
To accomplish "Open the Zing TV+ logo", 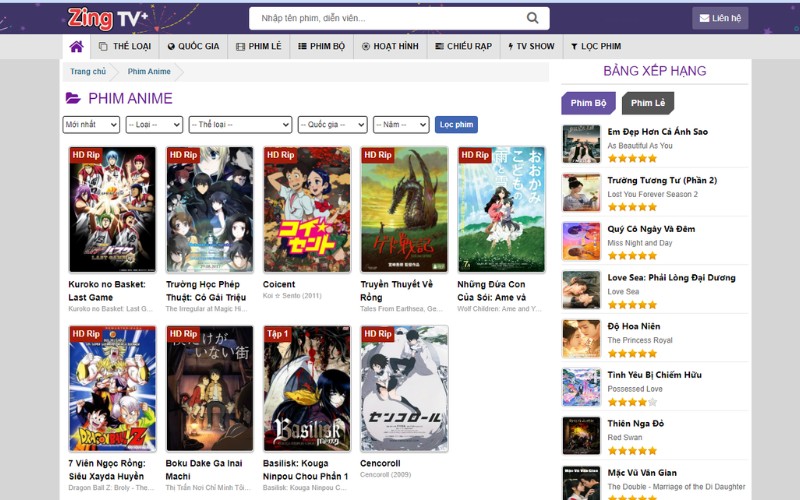I will point(108,18).
